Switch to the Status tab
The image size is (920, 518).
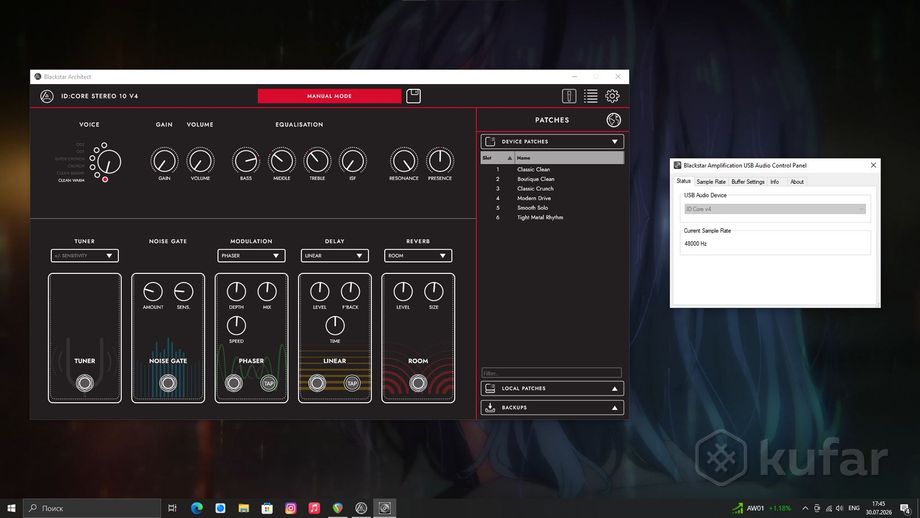point(684,181)
